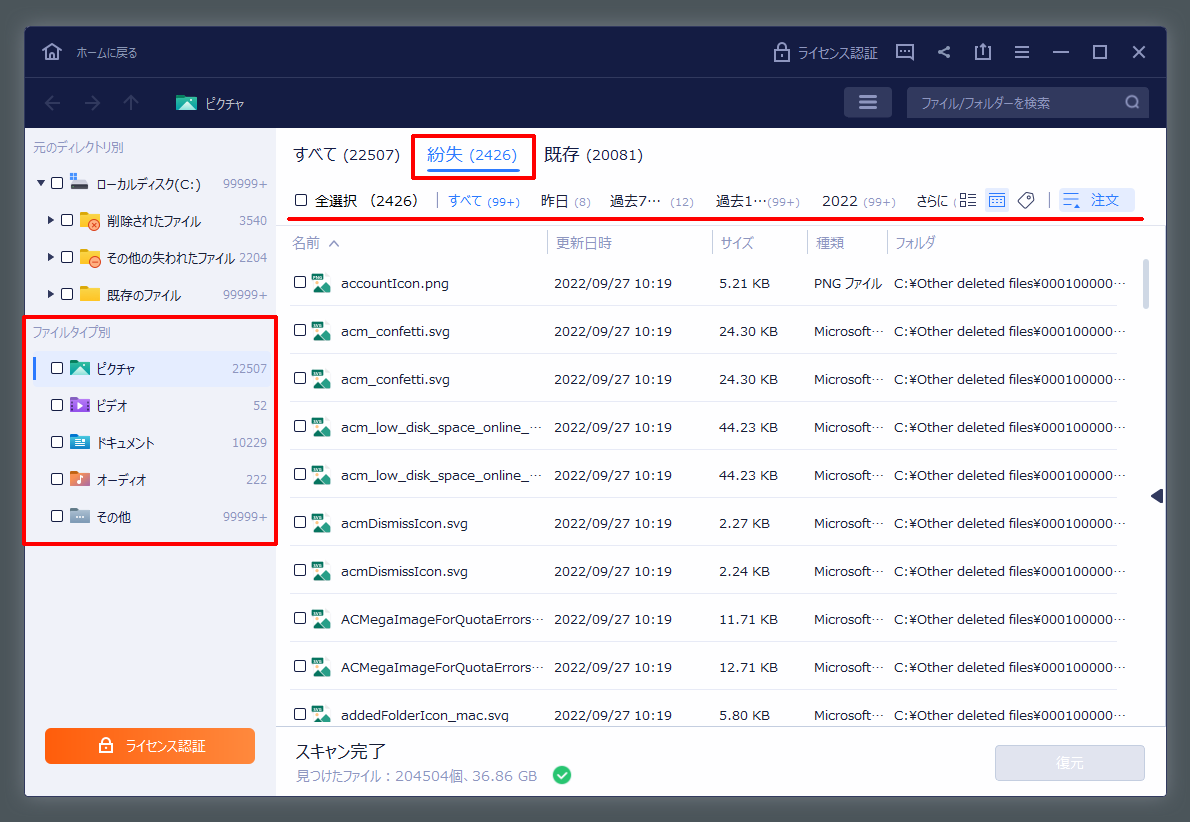Image resolution: width=1190 pixels, height=822 pixels.
Task: Switch to the 既存 (20081) tab
Action: (593, 155)
